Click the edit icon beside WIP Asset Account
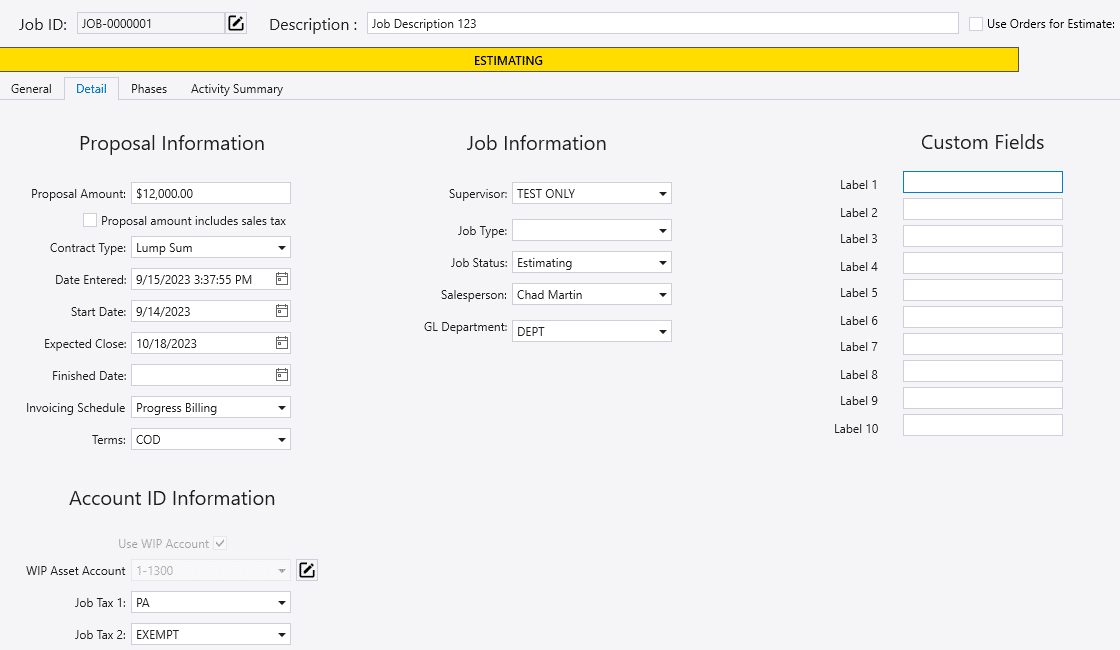The width and height of the screenshot is (1120, 650). (x=308, y=570)
